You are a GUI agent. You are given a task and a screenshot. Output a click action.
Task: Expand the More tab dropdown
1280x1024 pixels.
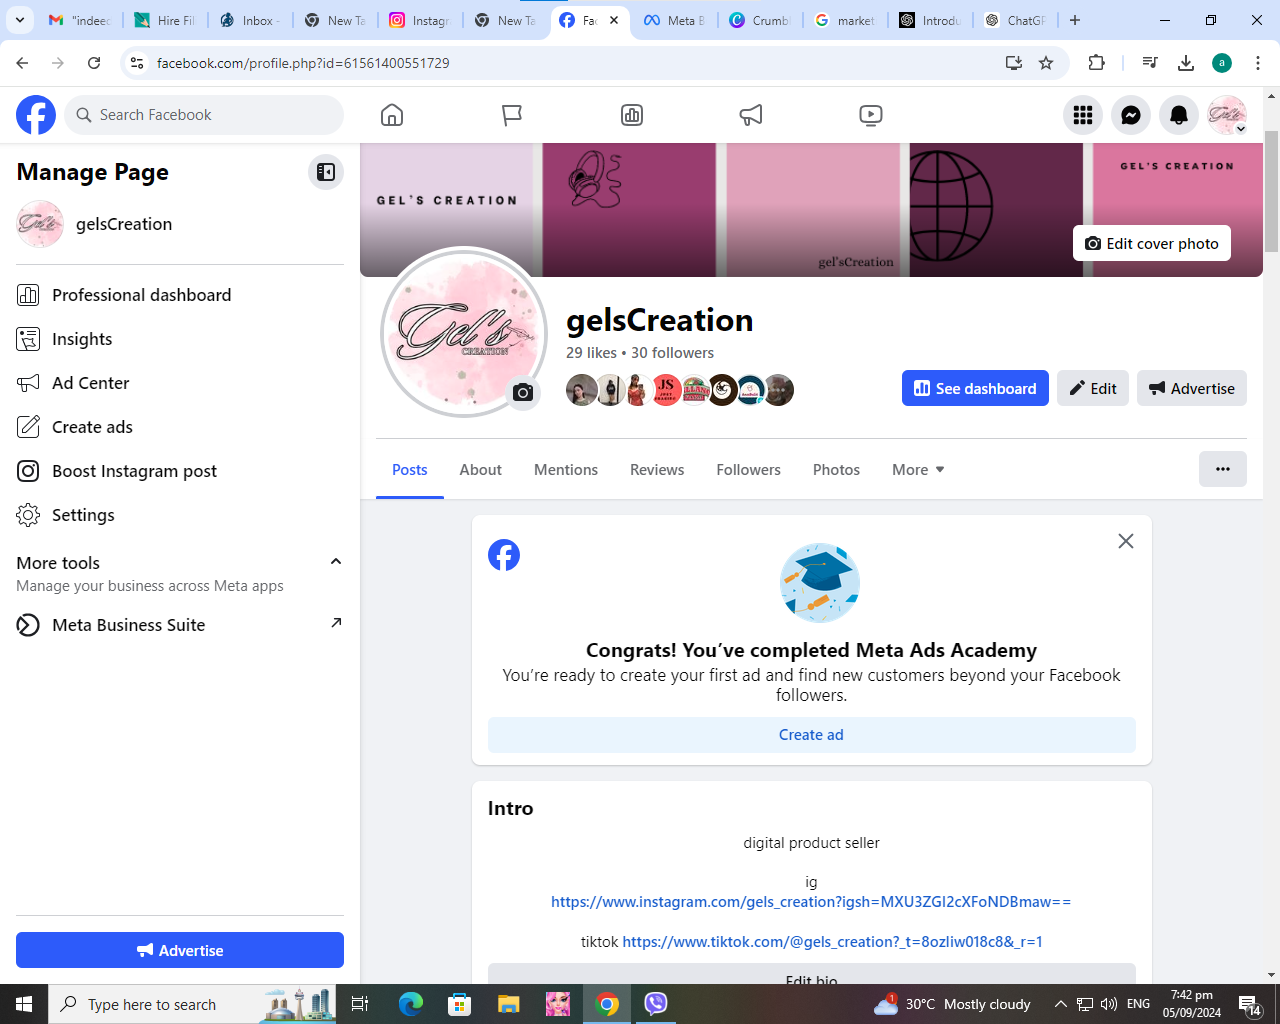[x=918, y=470]
